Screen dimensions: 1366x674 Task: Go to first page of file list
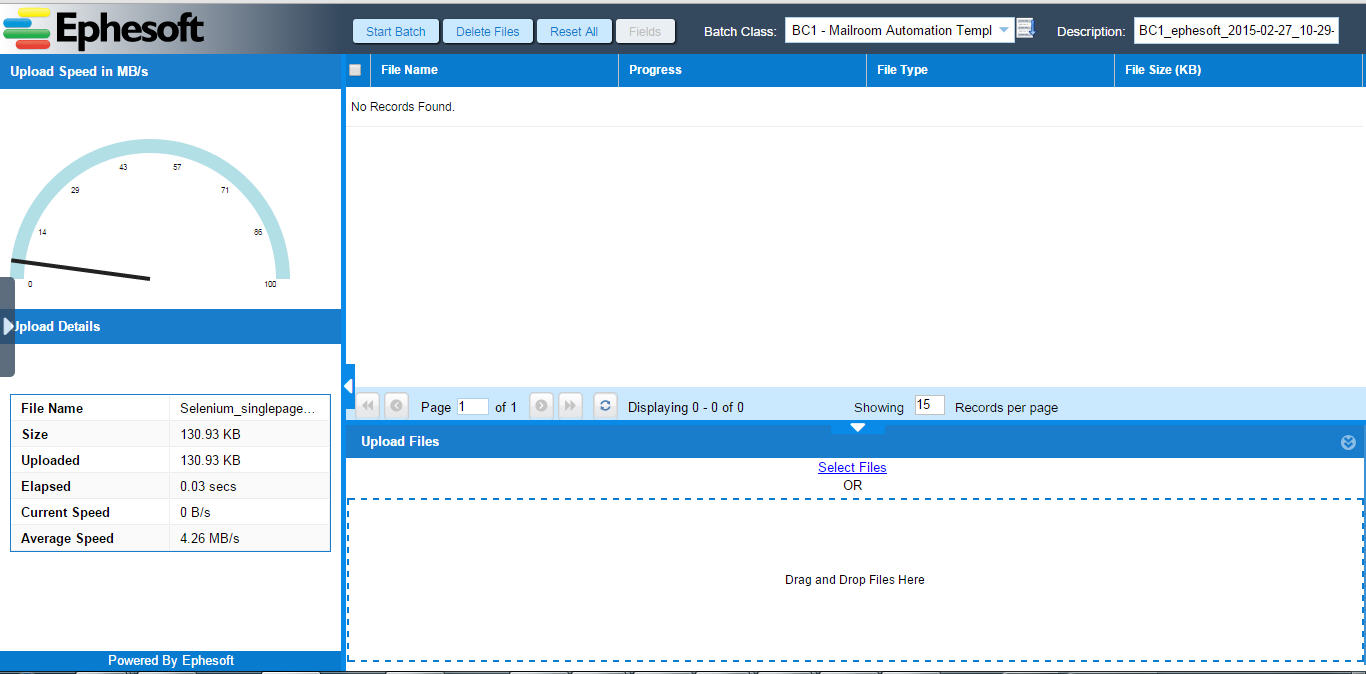[x=368, y=406]
